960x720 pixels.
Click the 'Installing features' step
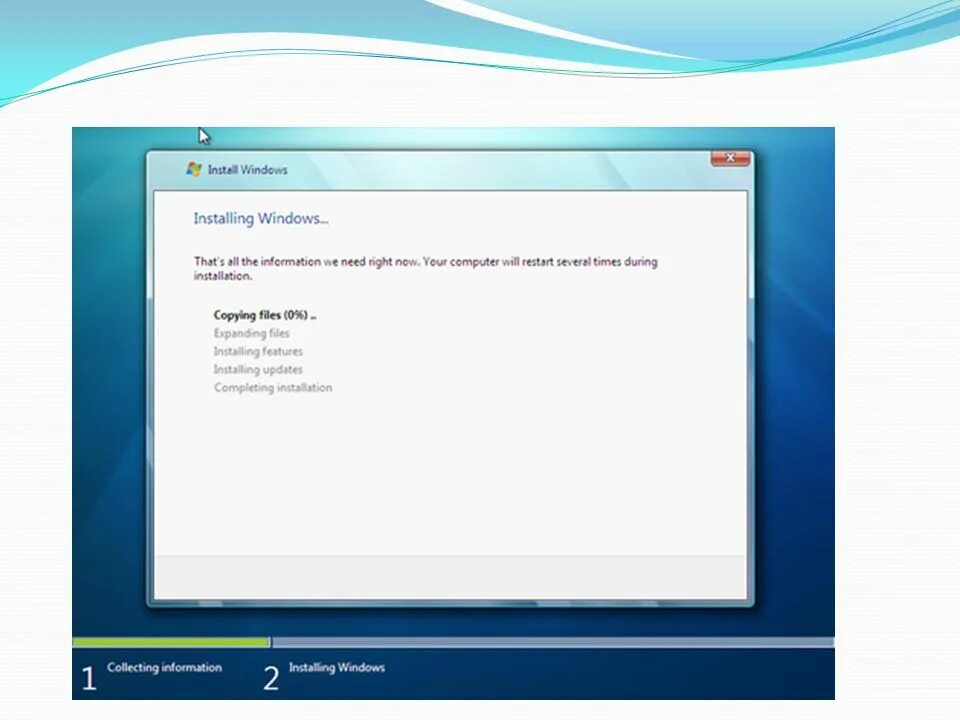(258, 351)
